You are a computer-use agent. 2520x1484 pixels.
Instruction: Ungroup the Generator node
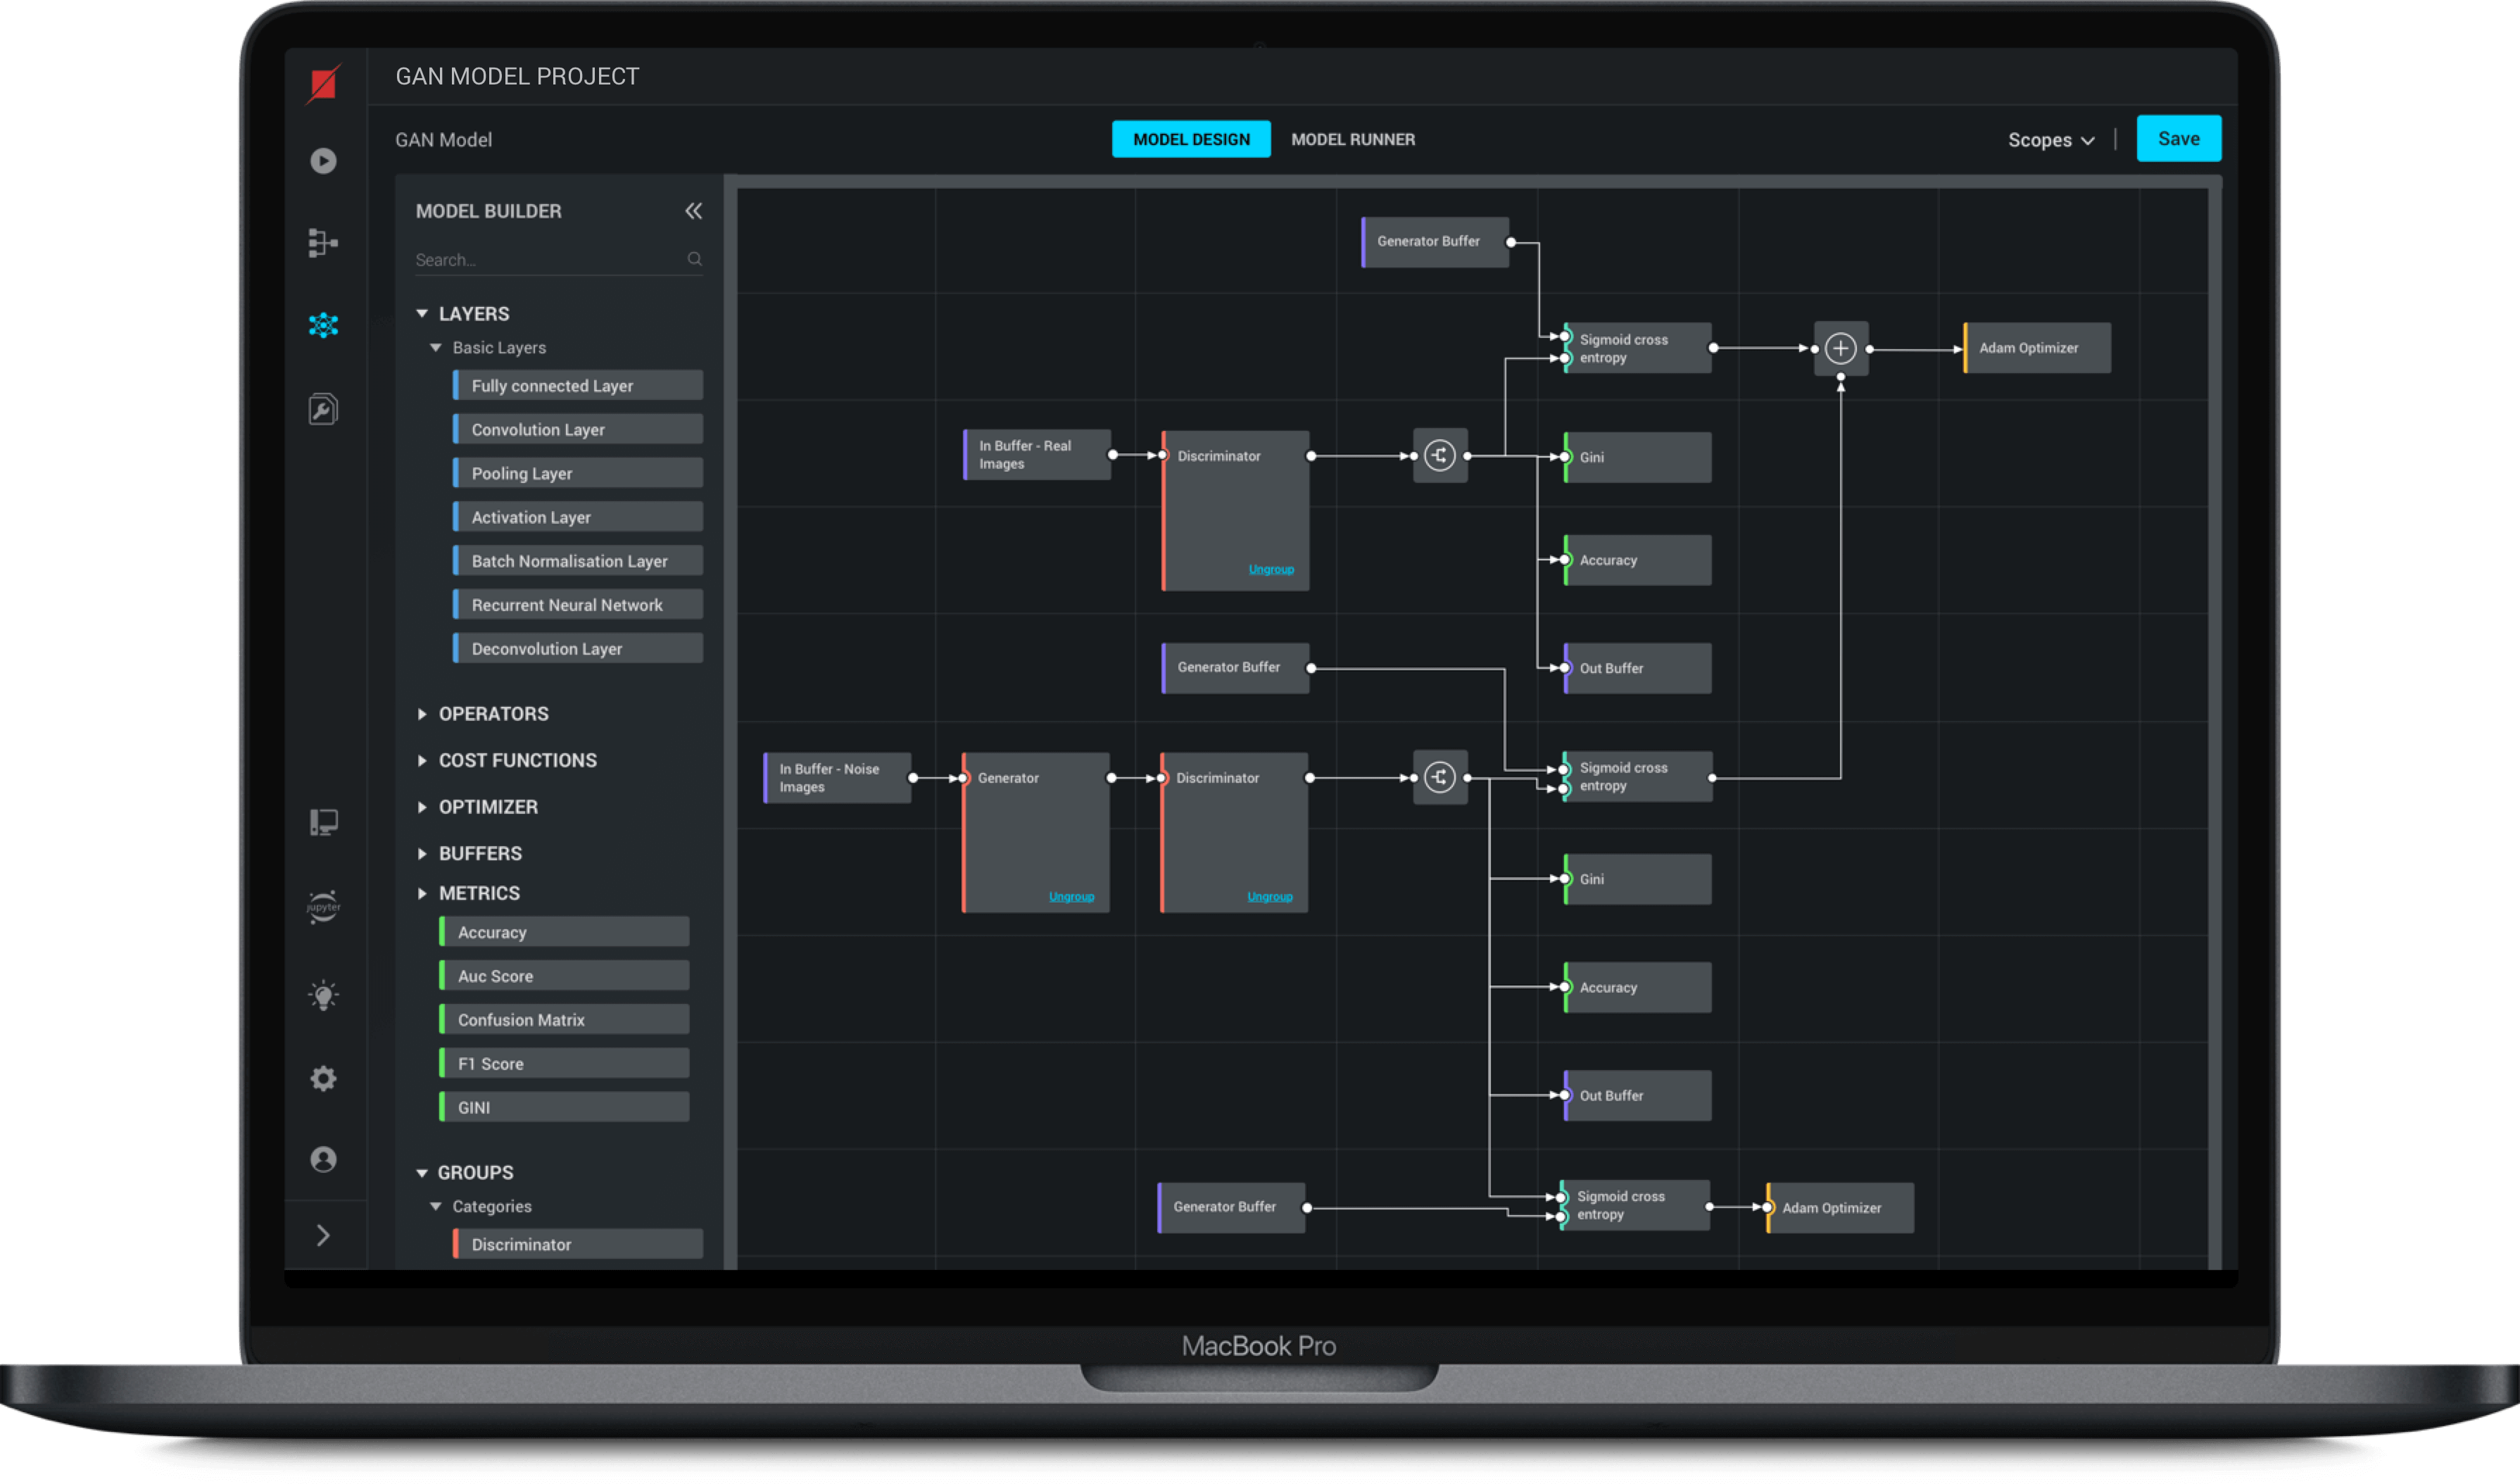coord(1071,897)
